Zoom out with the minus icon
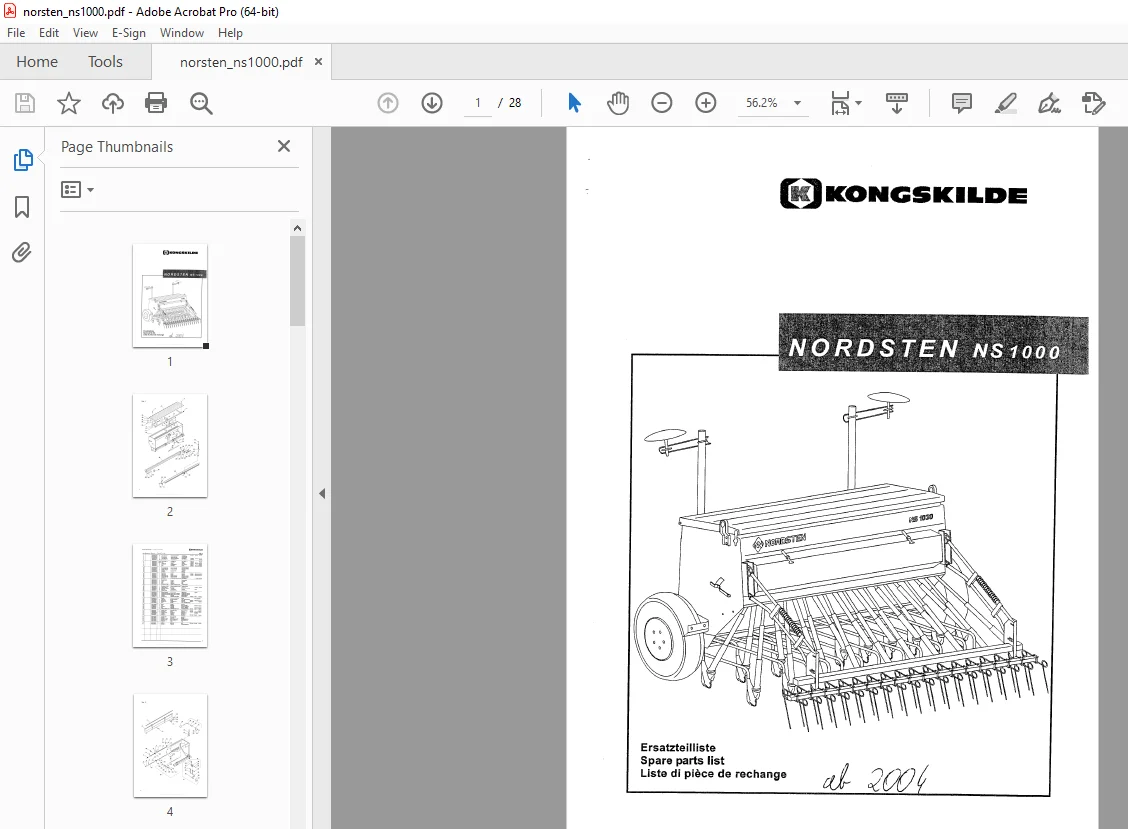1128x829 pixels. point(661,103)
